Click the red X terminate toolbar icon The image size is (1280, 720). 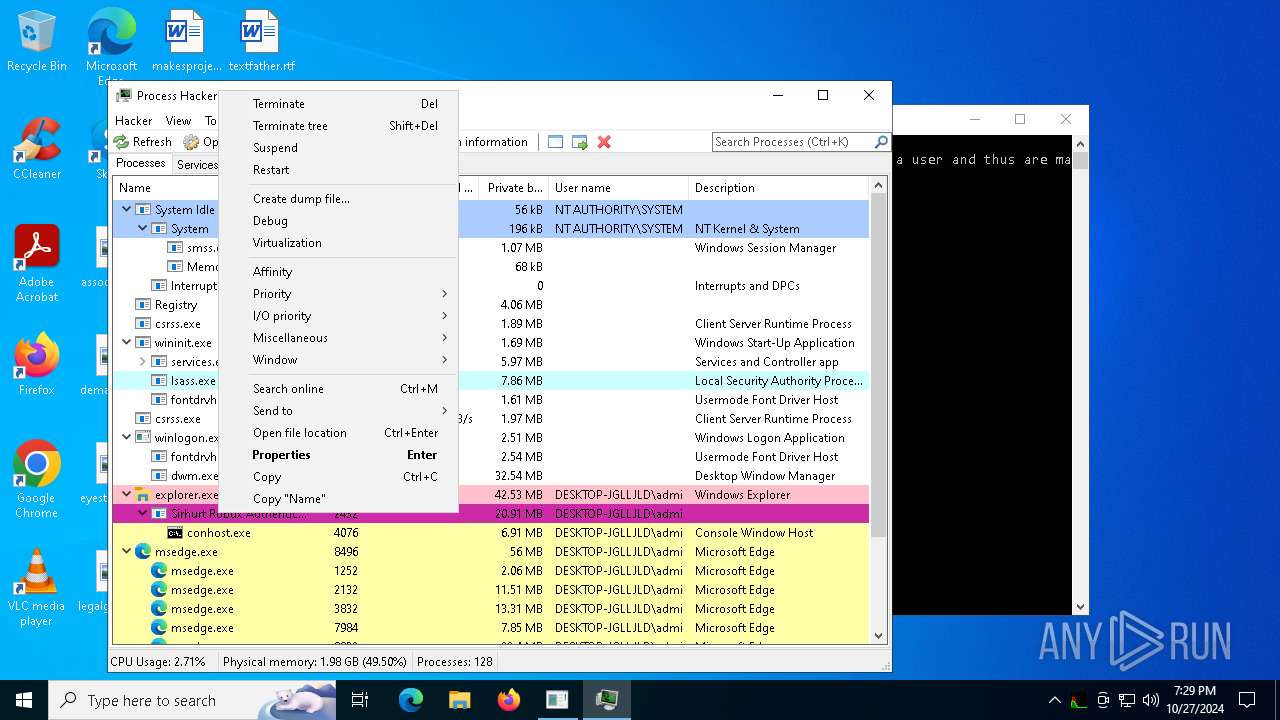tap(604, 142)
